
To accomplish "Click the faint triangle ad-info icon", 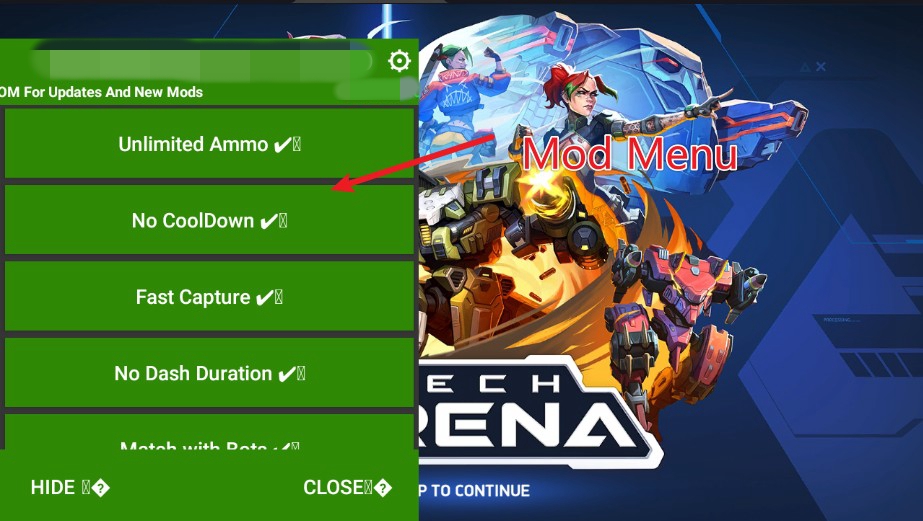I will [x=805, y=68].
